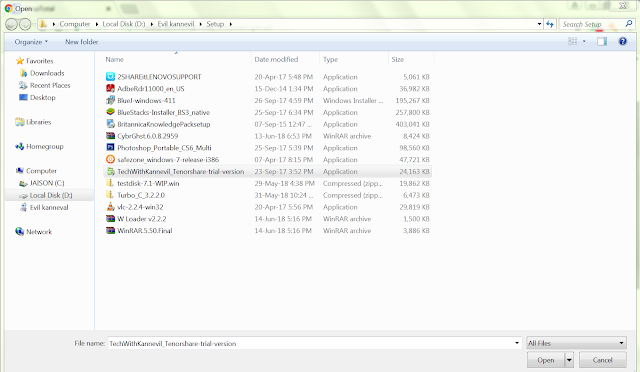The width and height of the screenshot is (640, 372).
Task: Change your view icon in toolbar
Action: tap(573, 41)
